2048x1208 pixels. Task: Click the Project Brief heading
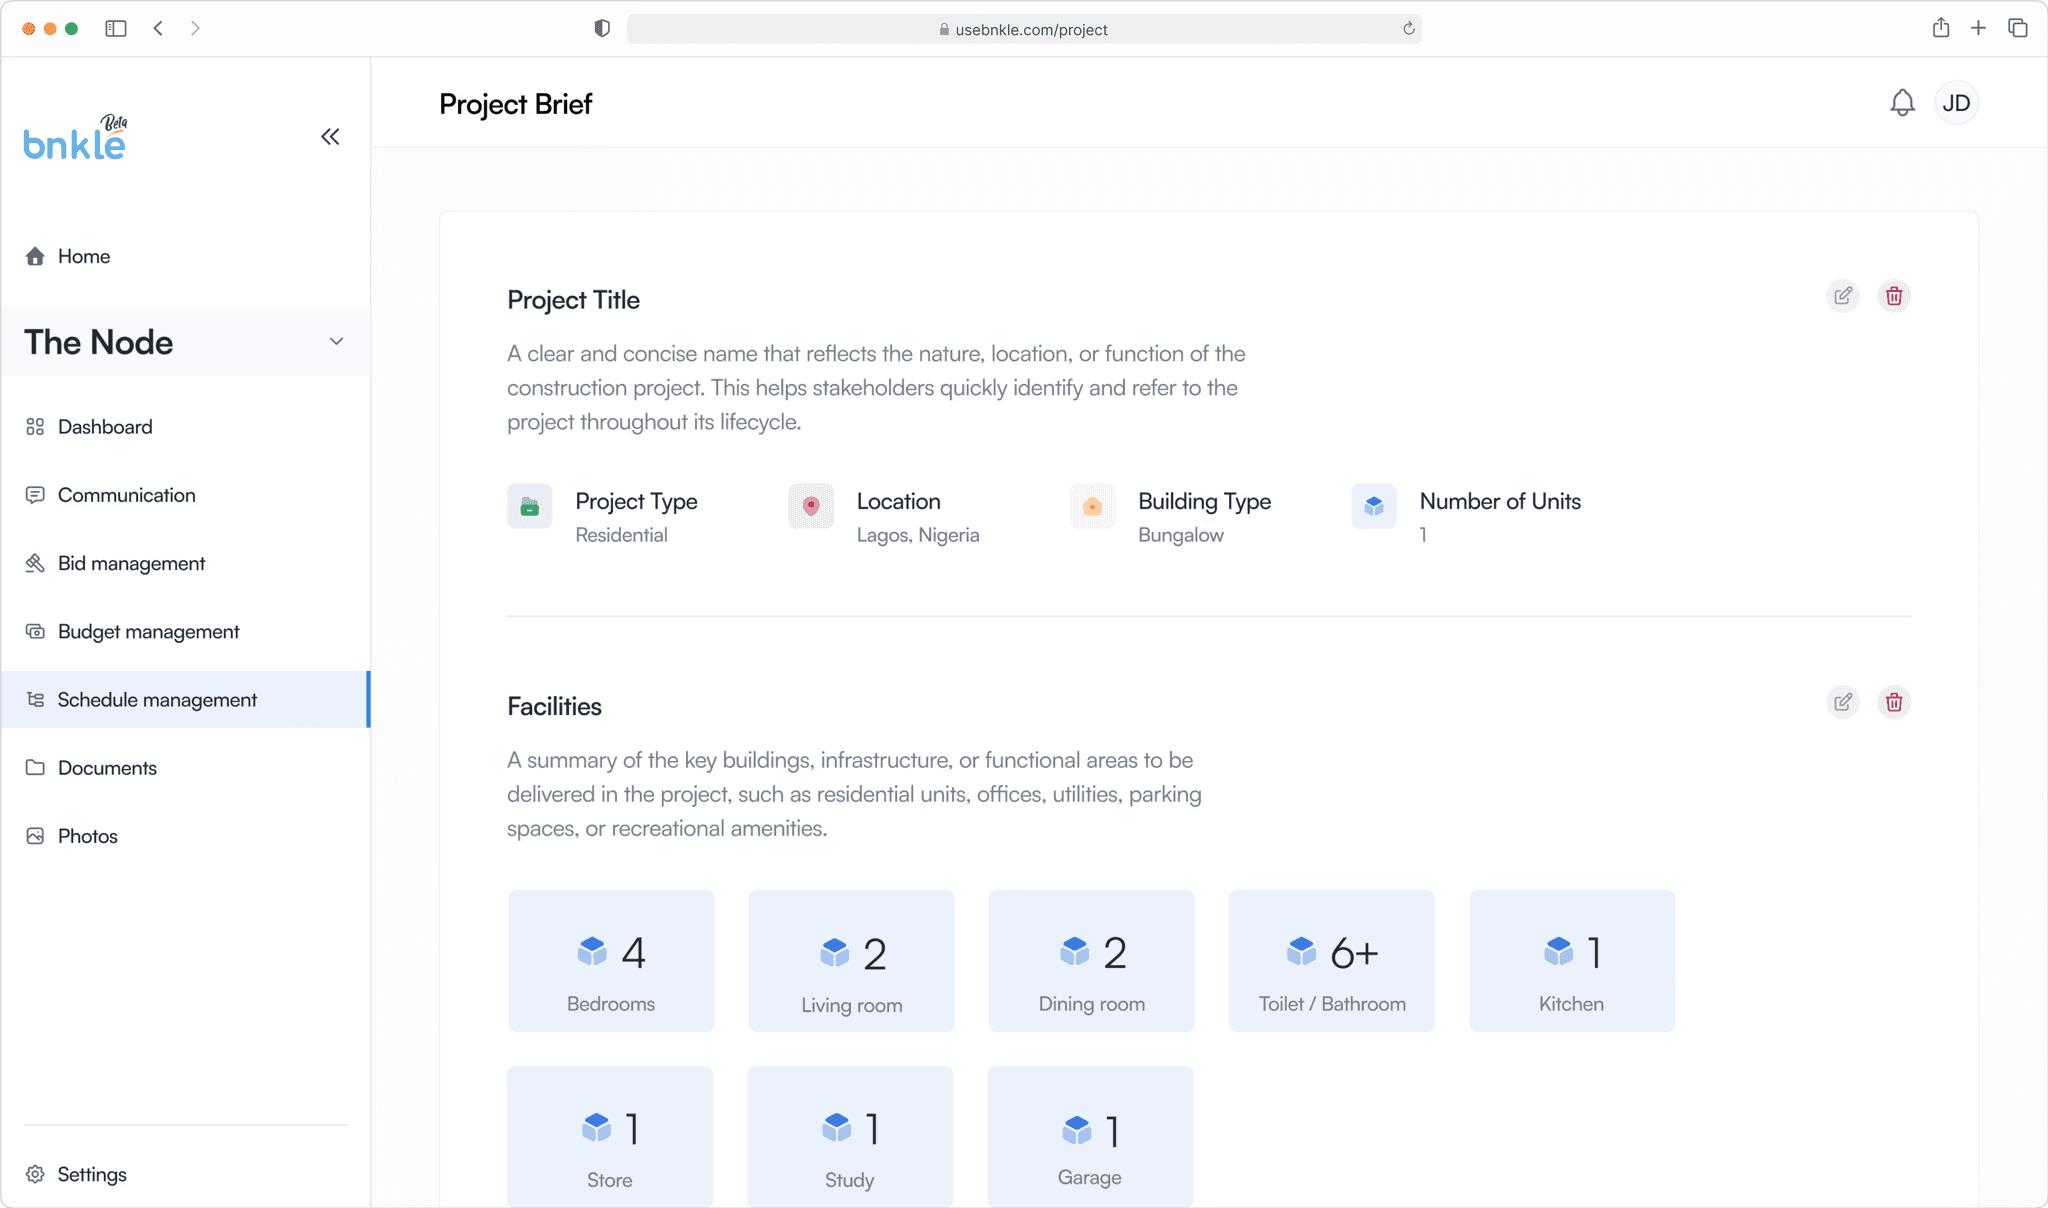pyautogui.click(x=515, y=104)
